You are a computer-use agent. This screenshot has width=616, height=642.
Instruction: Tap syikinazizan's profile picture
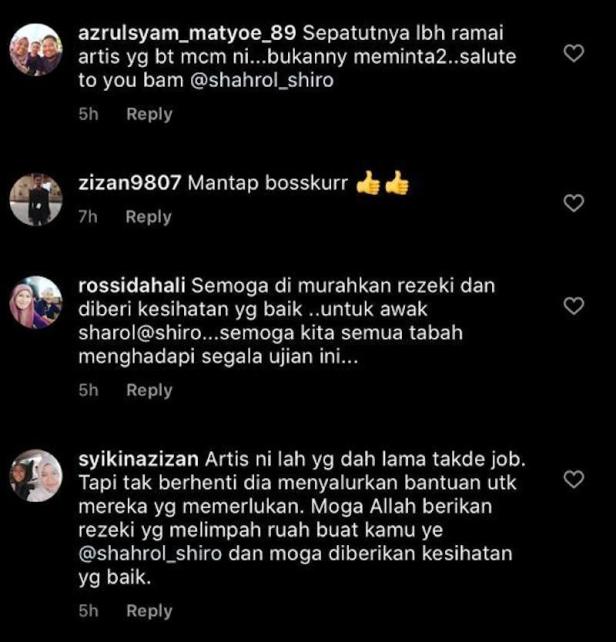point(36,476)
